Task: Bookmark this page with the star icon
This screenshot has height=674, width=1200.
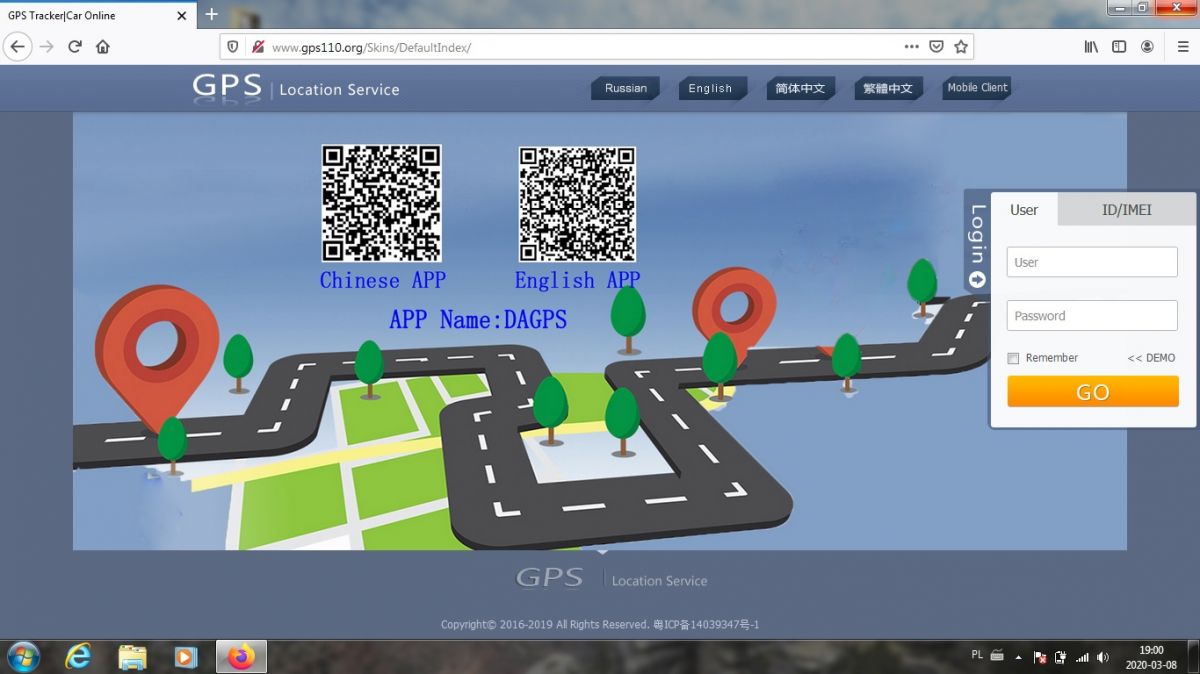Action: tap(961, 47)
